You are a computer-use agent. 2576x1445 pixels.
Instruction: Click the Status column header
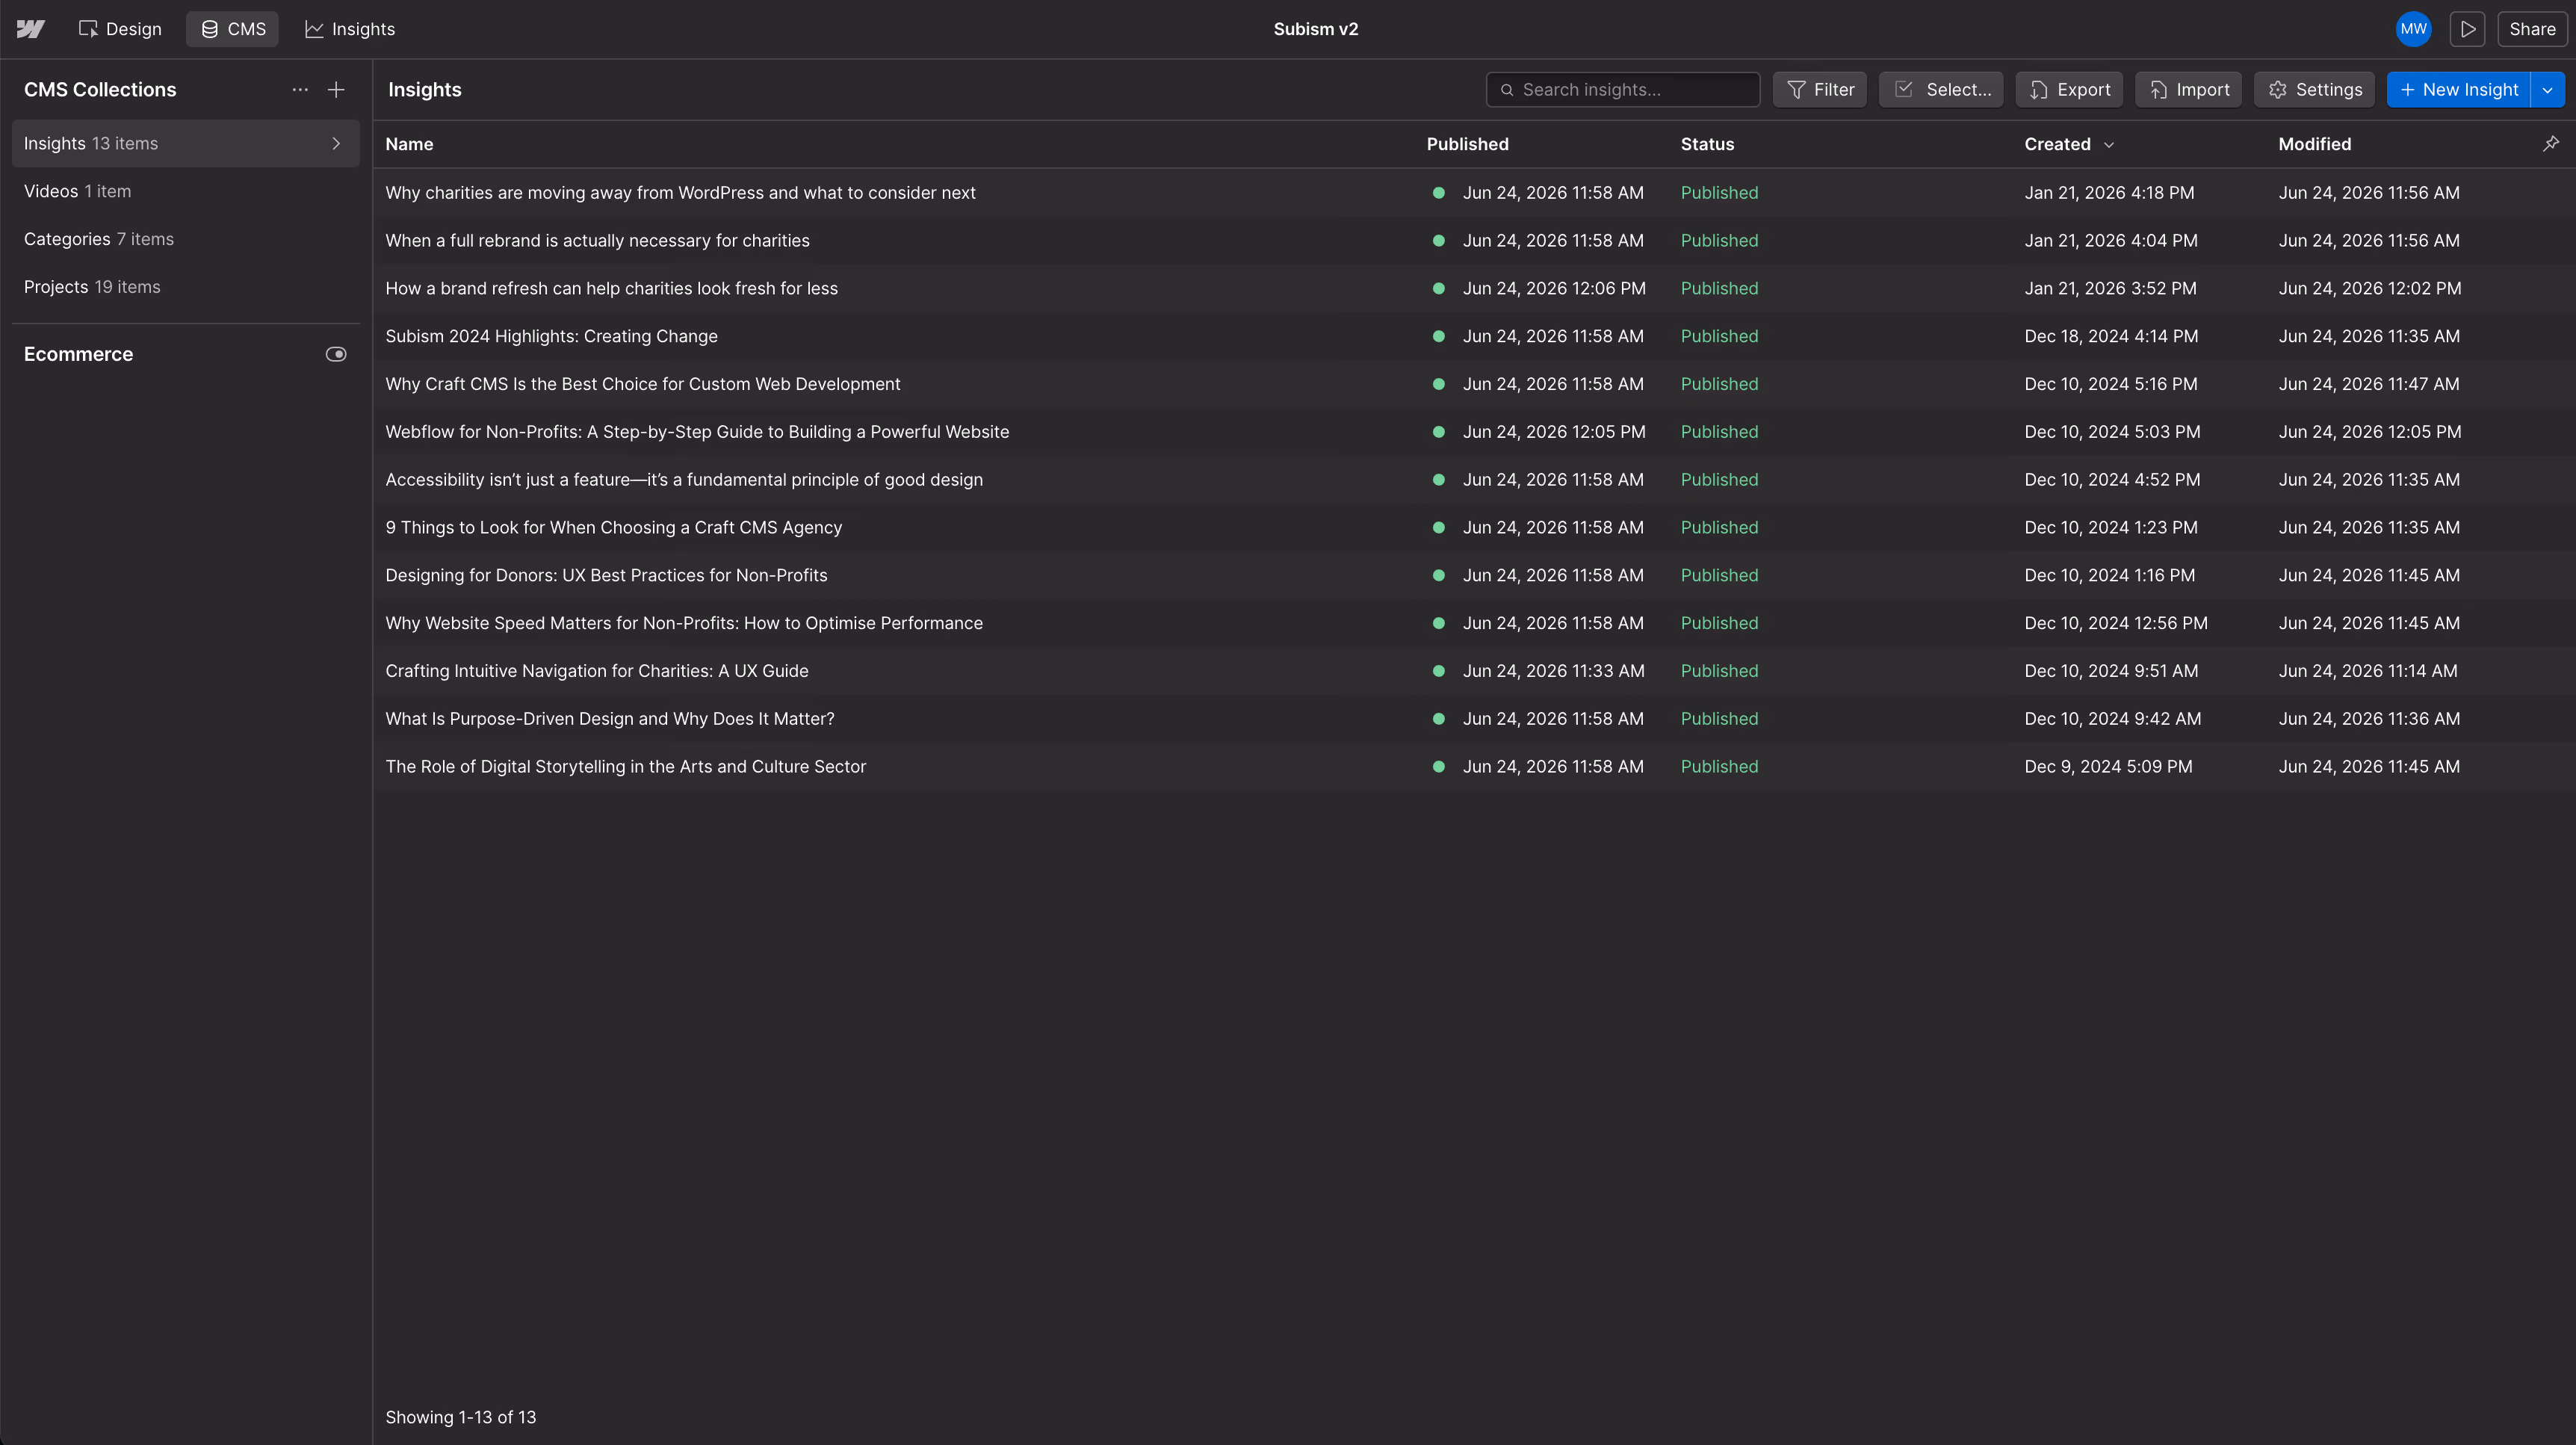coord(1707,144)
